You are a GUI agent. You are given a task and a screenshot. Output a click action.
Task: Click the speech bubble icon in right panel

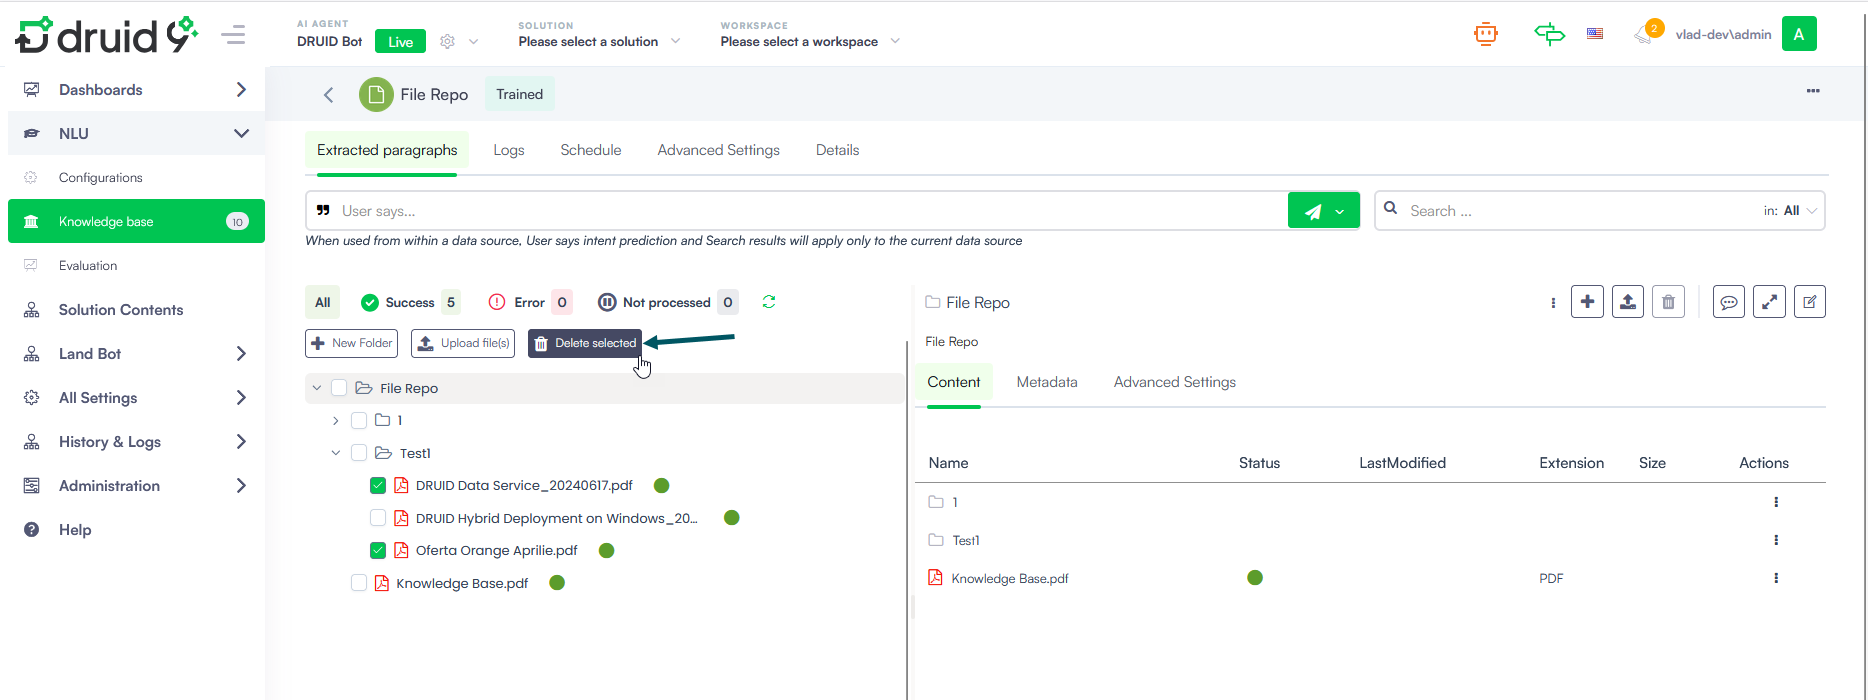pos(1728,302)
